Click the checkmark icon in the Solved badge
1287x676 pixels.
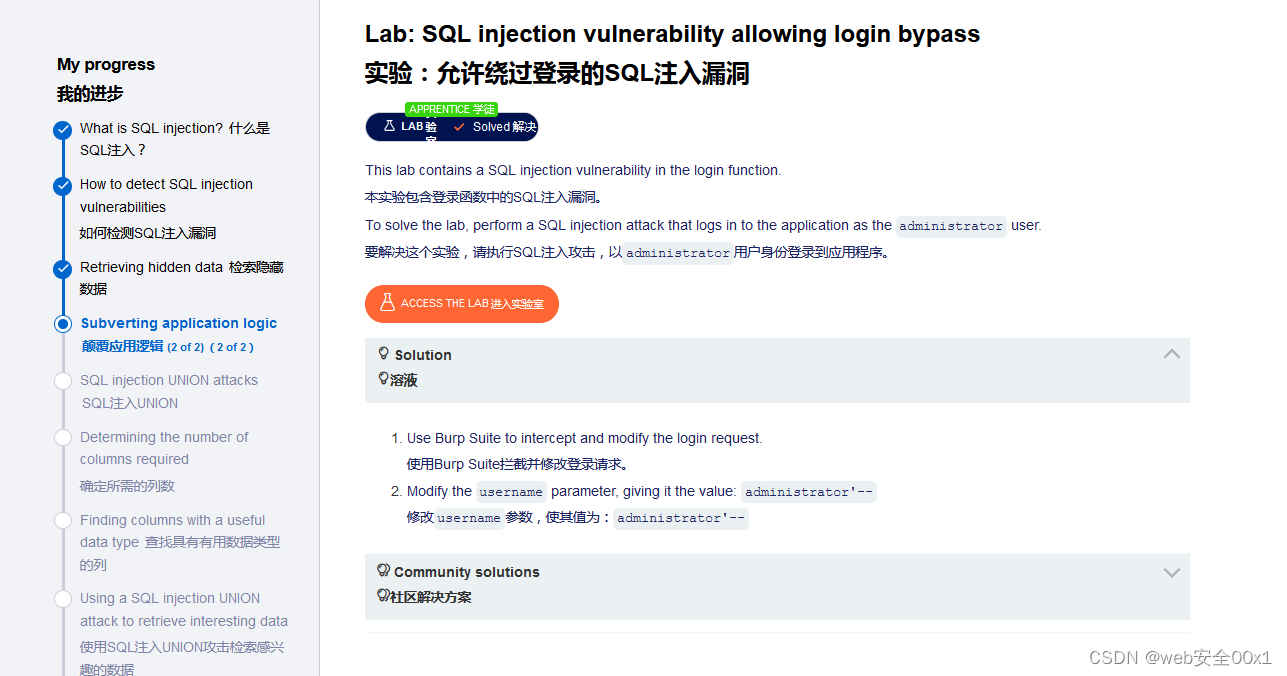[x=459, y=126]
